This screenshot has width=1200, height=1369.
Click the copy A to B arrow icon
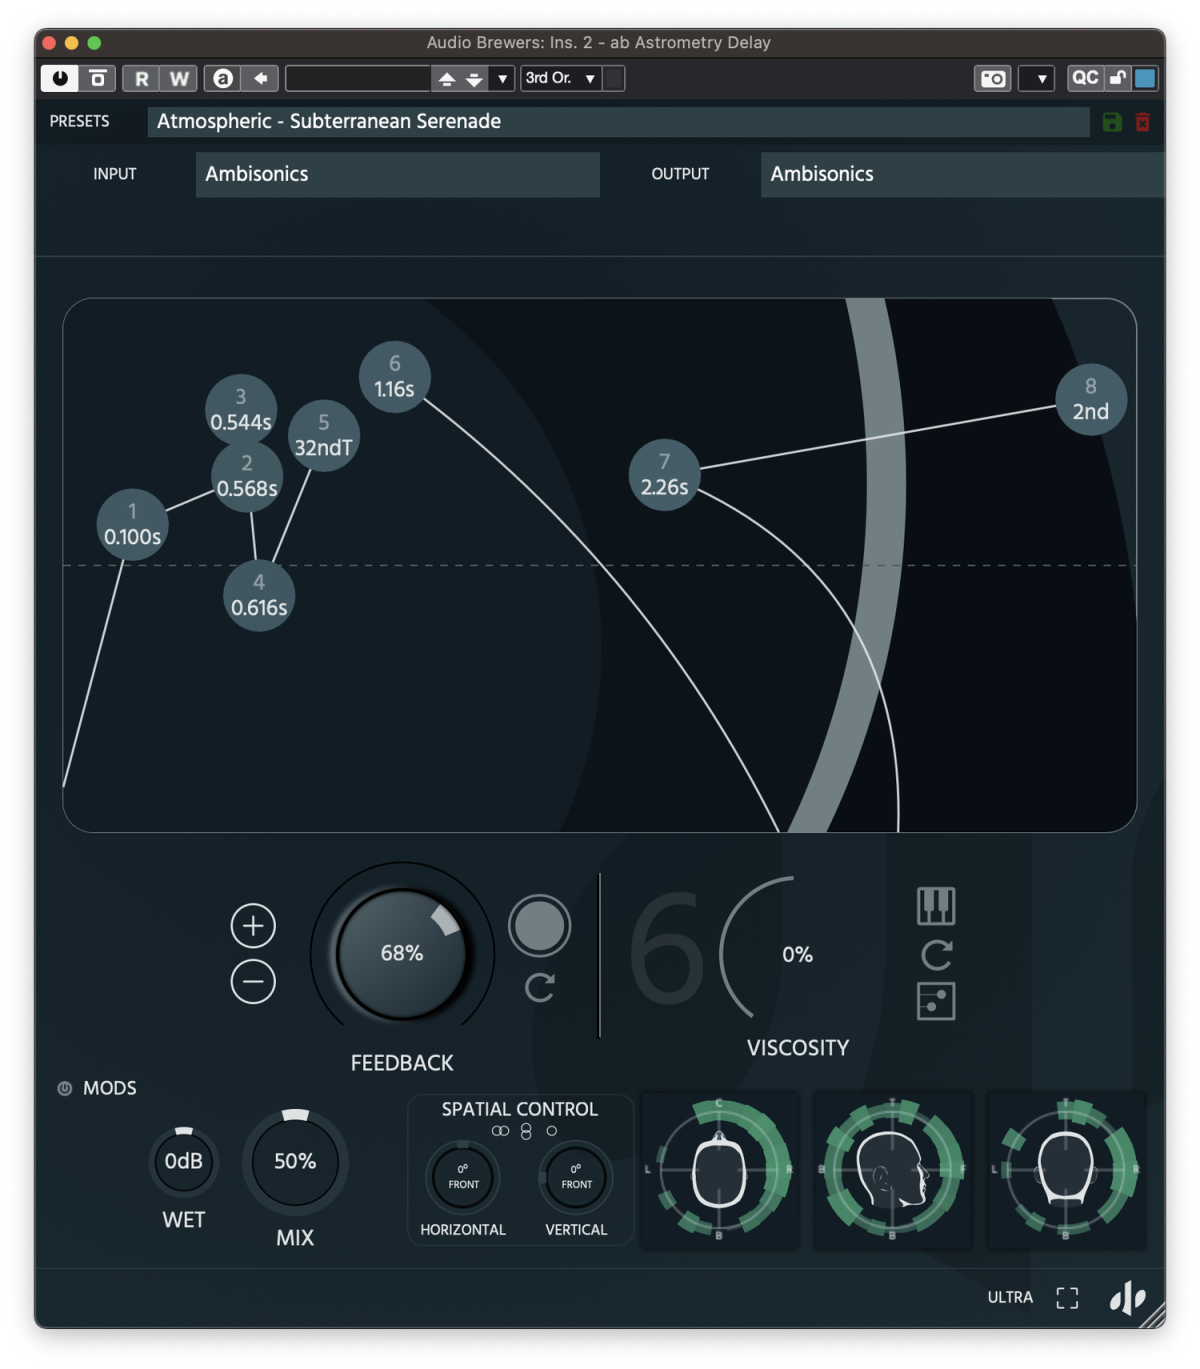[260, 78]
